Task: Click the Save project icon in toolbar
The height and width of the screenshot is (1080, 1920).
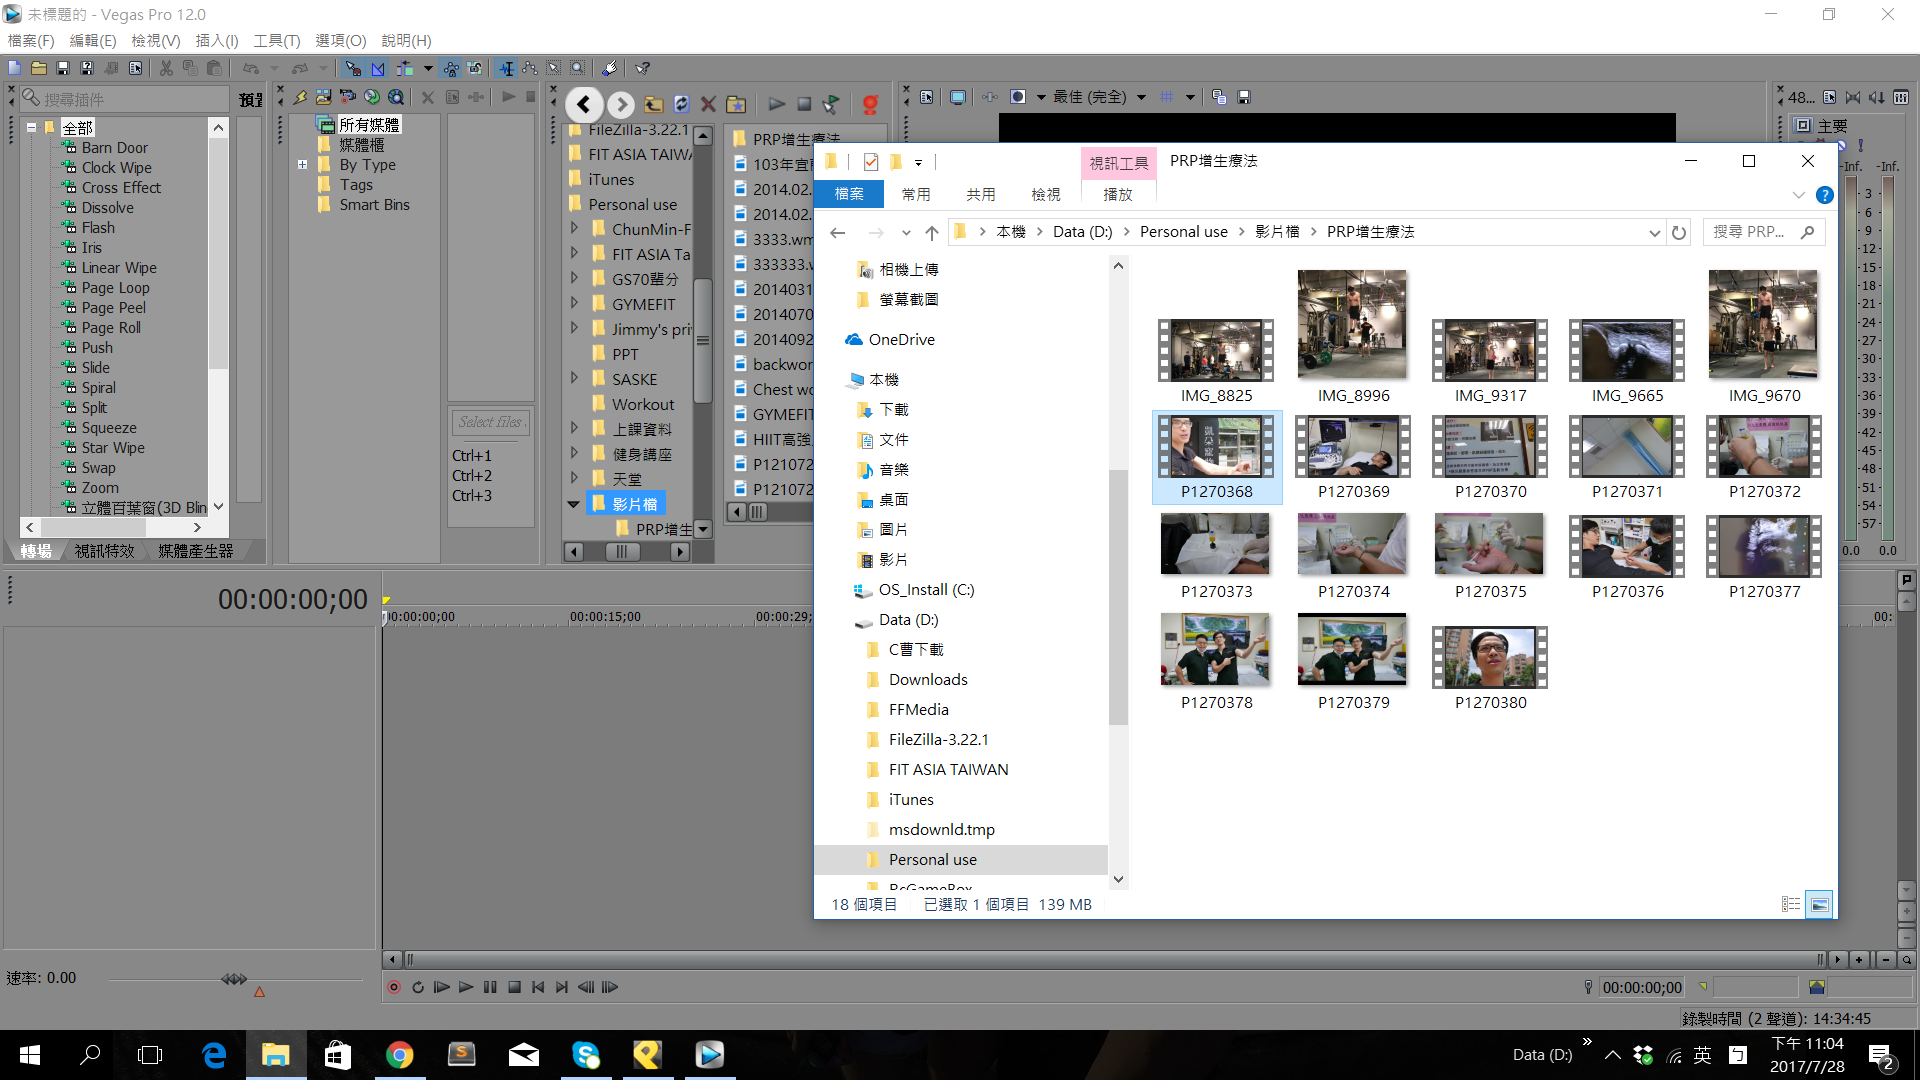Action: [x=63, y=68]
